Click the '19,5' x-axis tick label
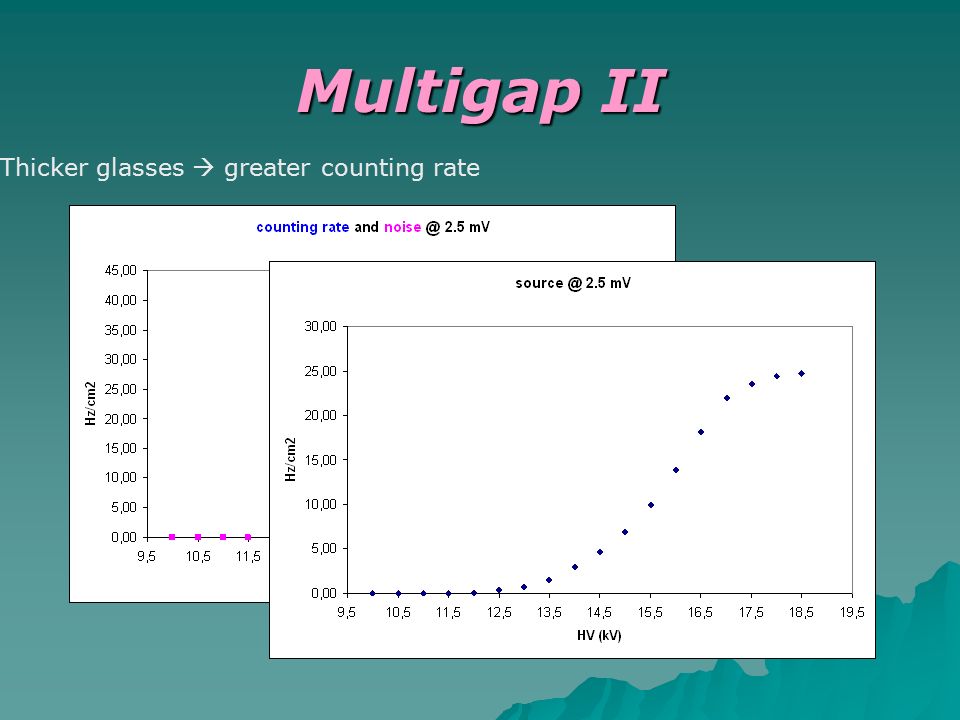The height and width of the screenshot is (720, 960). click(x=852, y=612)
